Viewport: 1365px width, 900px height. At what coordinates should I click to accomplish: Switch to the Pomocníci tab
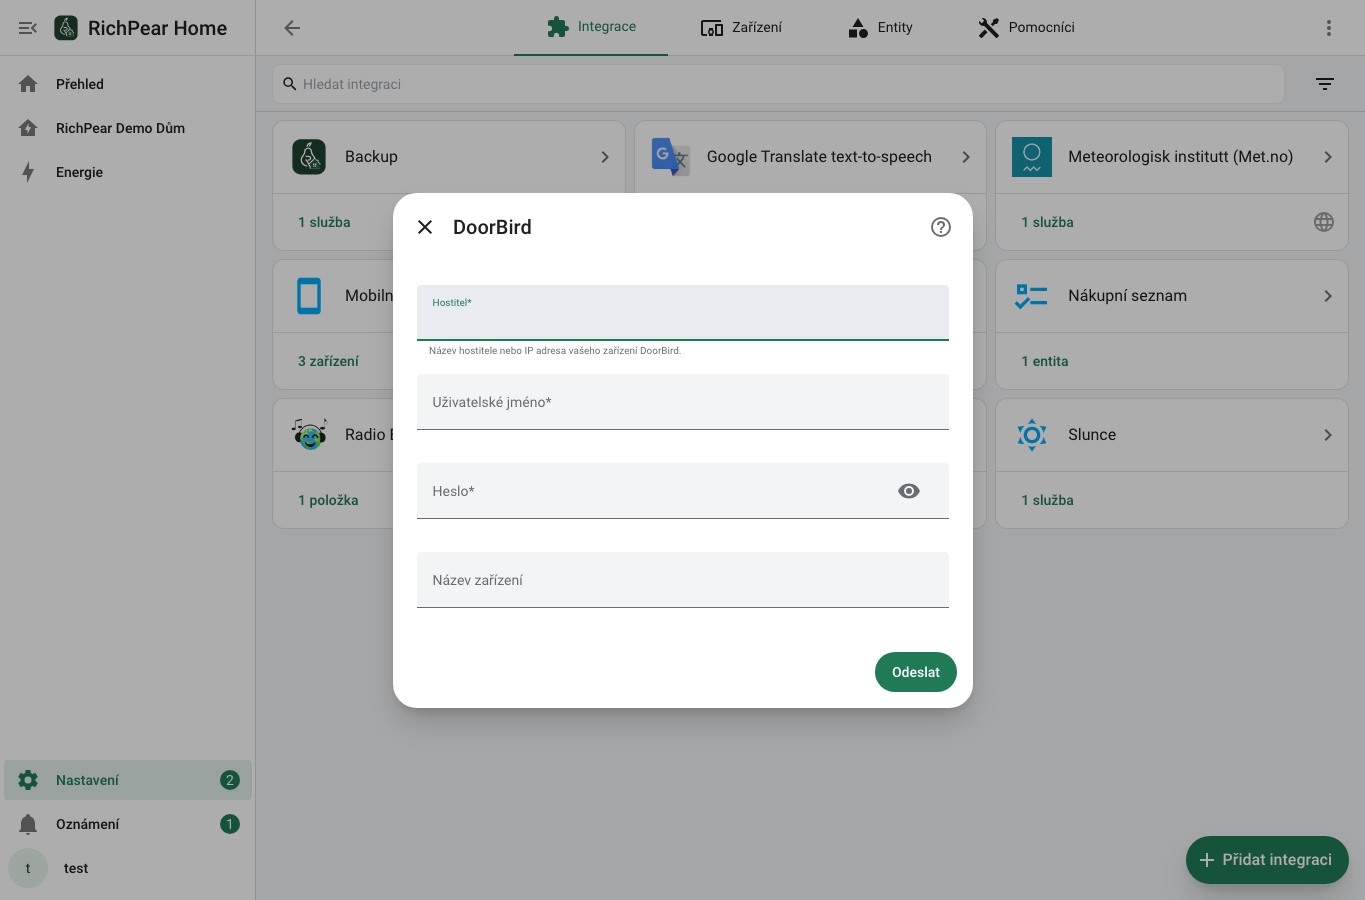point(1026,27)
